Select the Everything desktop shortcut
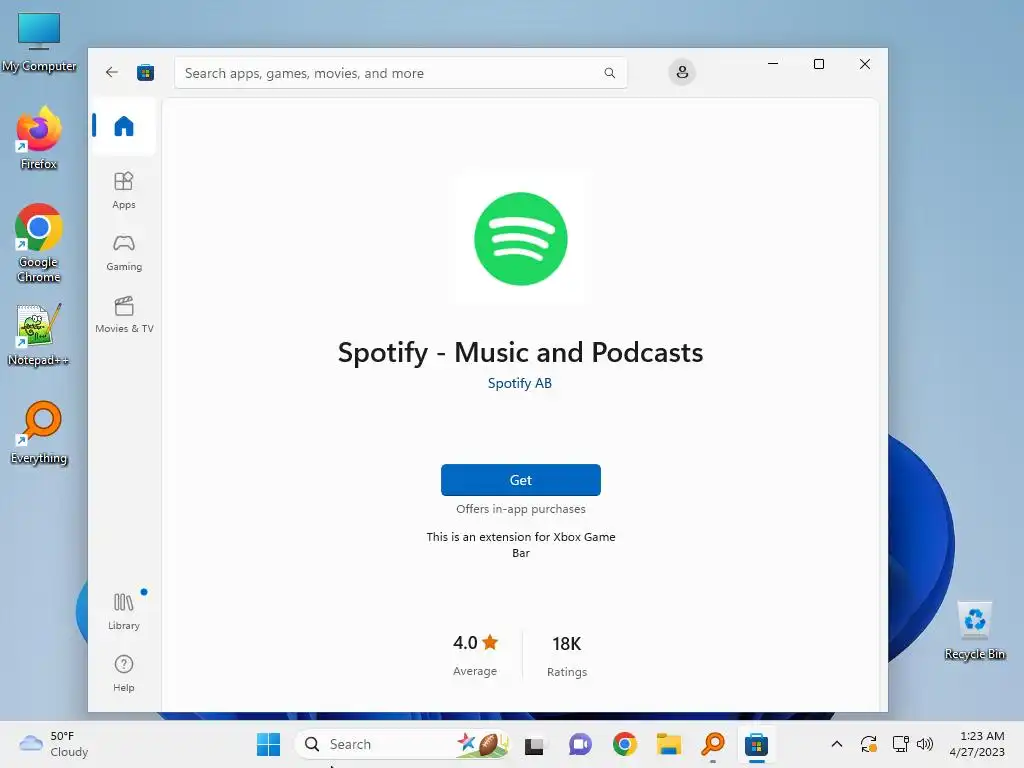Viewport: 1024px width, 768px height. 39,433
